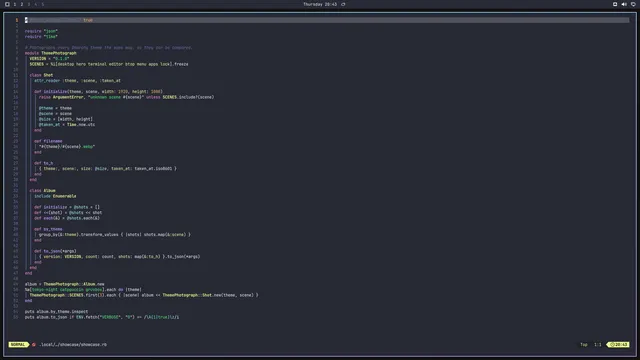
Task: Click the highlighted first line with true
Action: (x=327, y=20)
